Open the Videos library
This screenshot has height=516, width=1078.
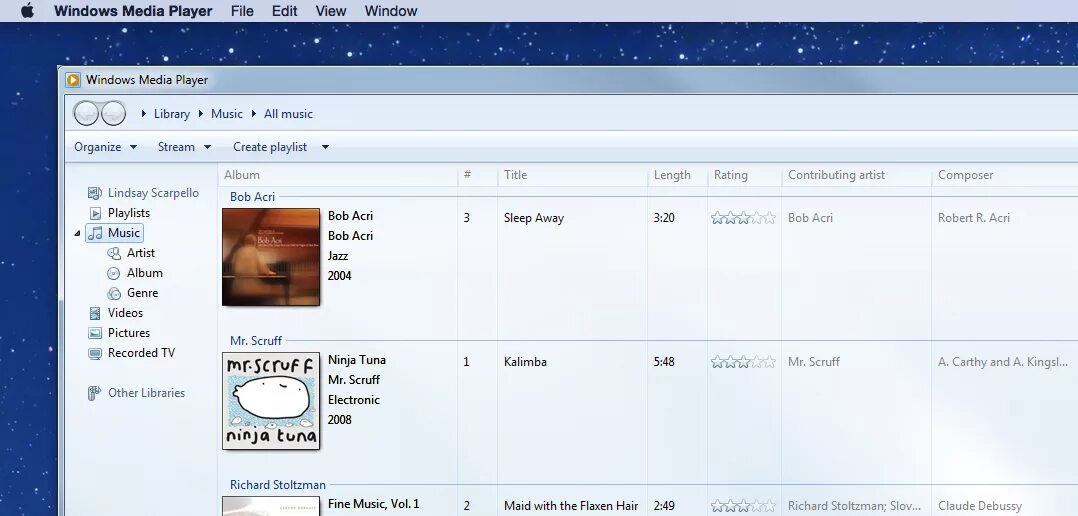coord(125,313)
